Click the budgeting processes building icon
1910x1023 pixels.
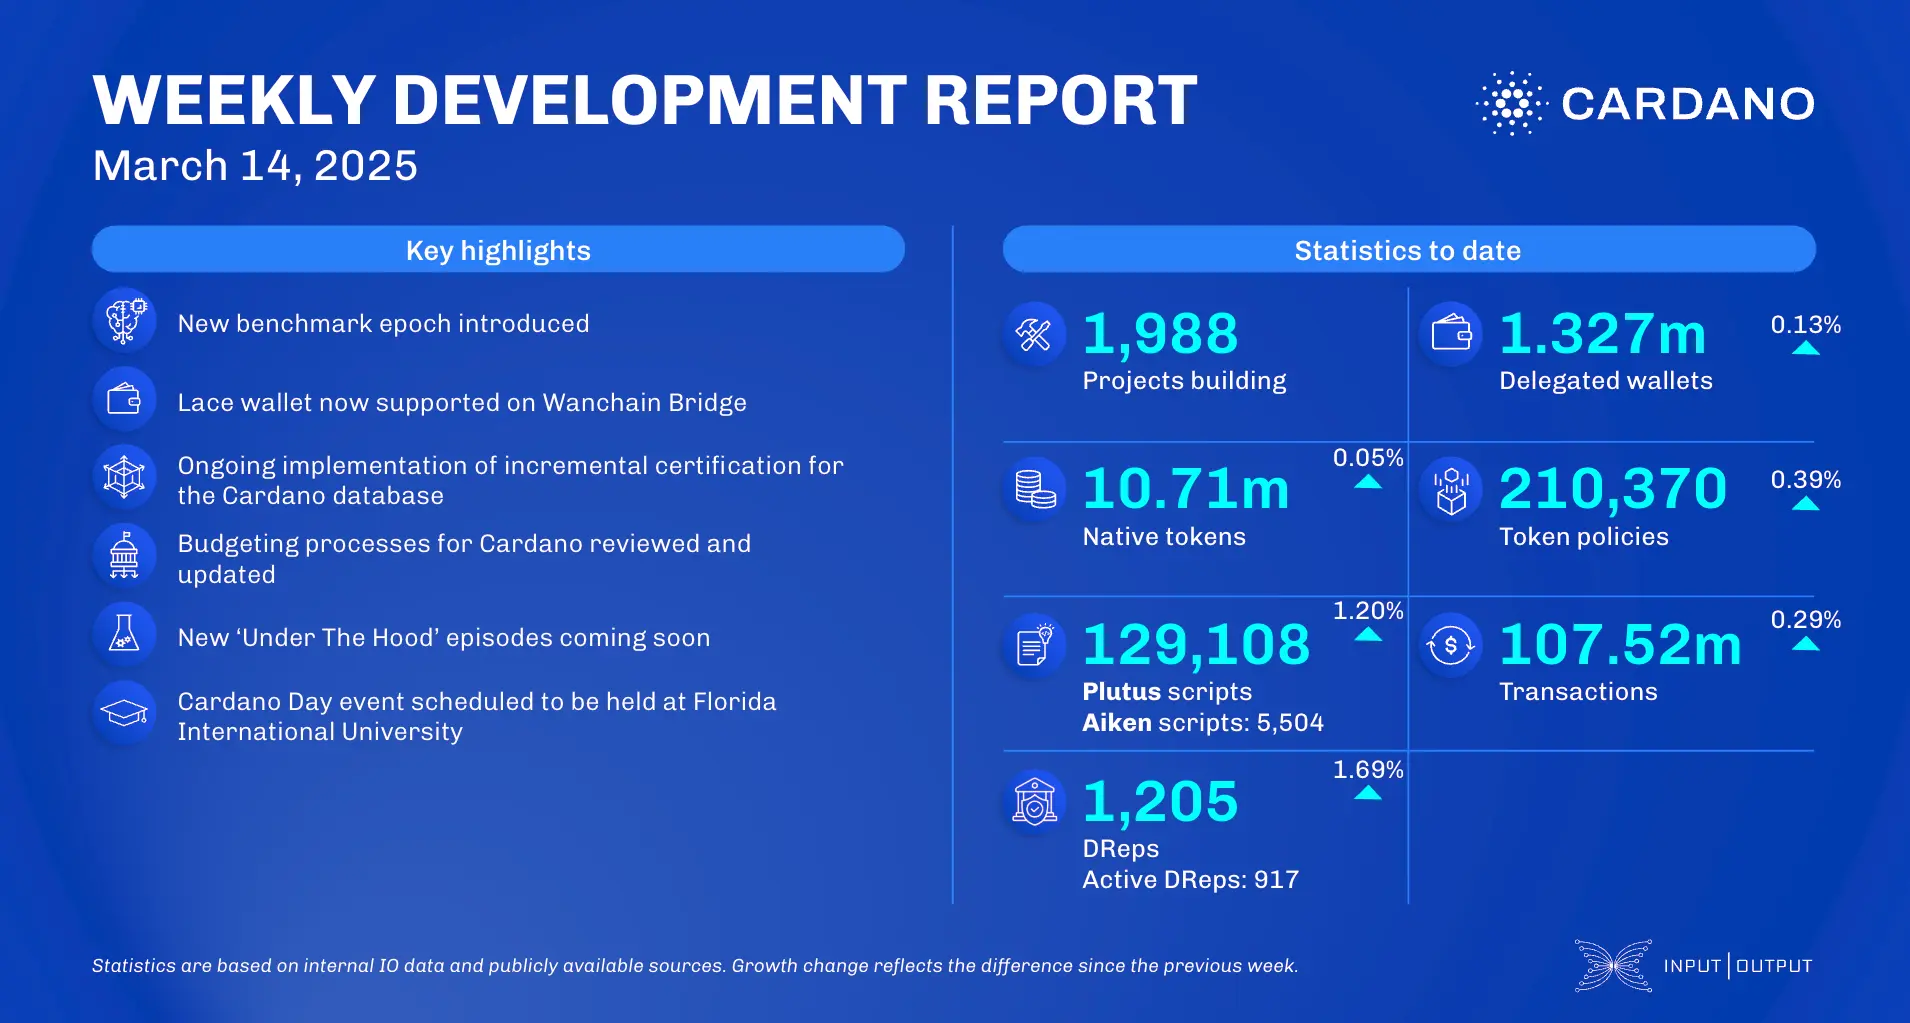[x=124, y=555]
